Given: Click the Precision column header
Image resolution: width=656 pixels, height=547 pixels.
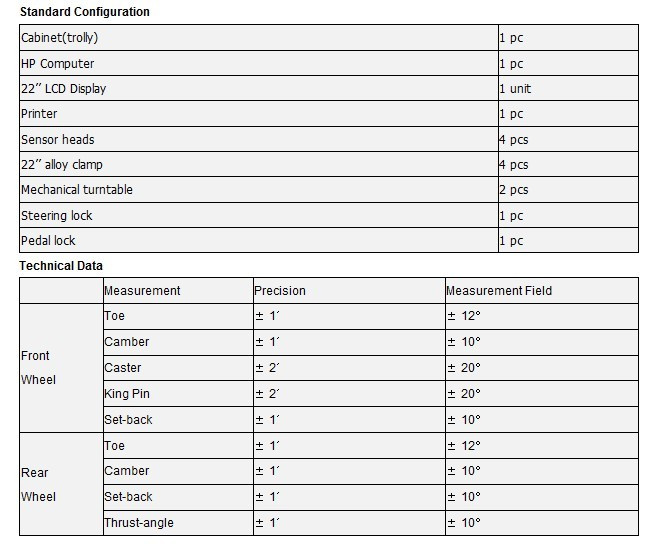Looking at the screenshot, I should coord(349,291).
